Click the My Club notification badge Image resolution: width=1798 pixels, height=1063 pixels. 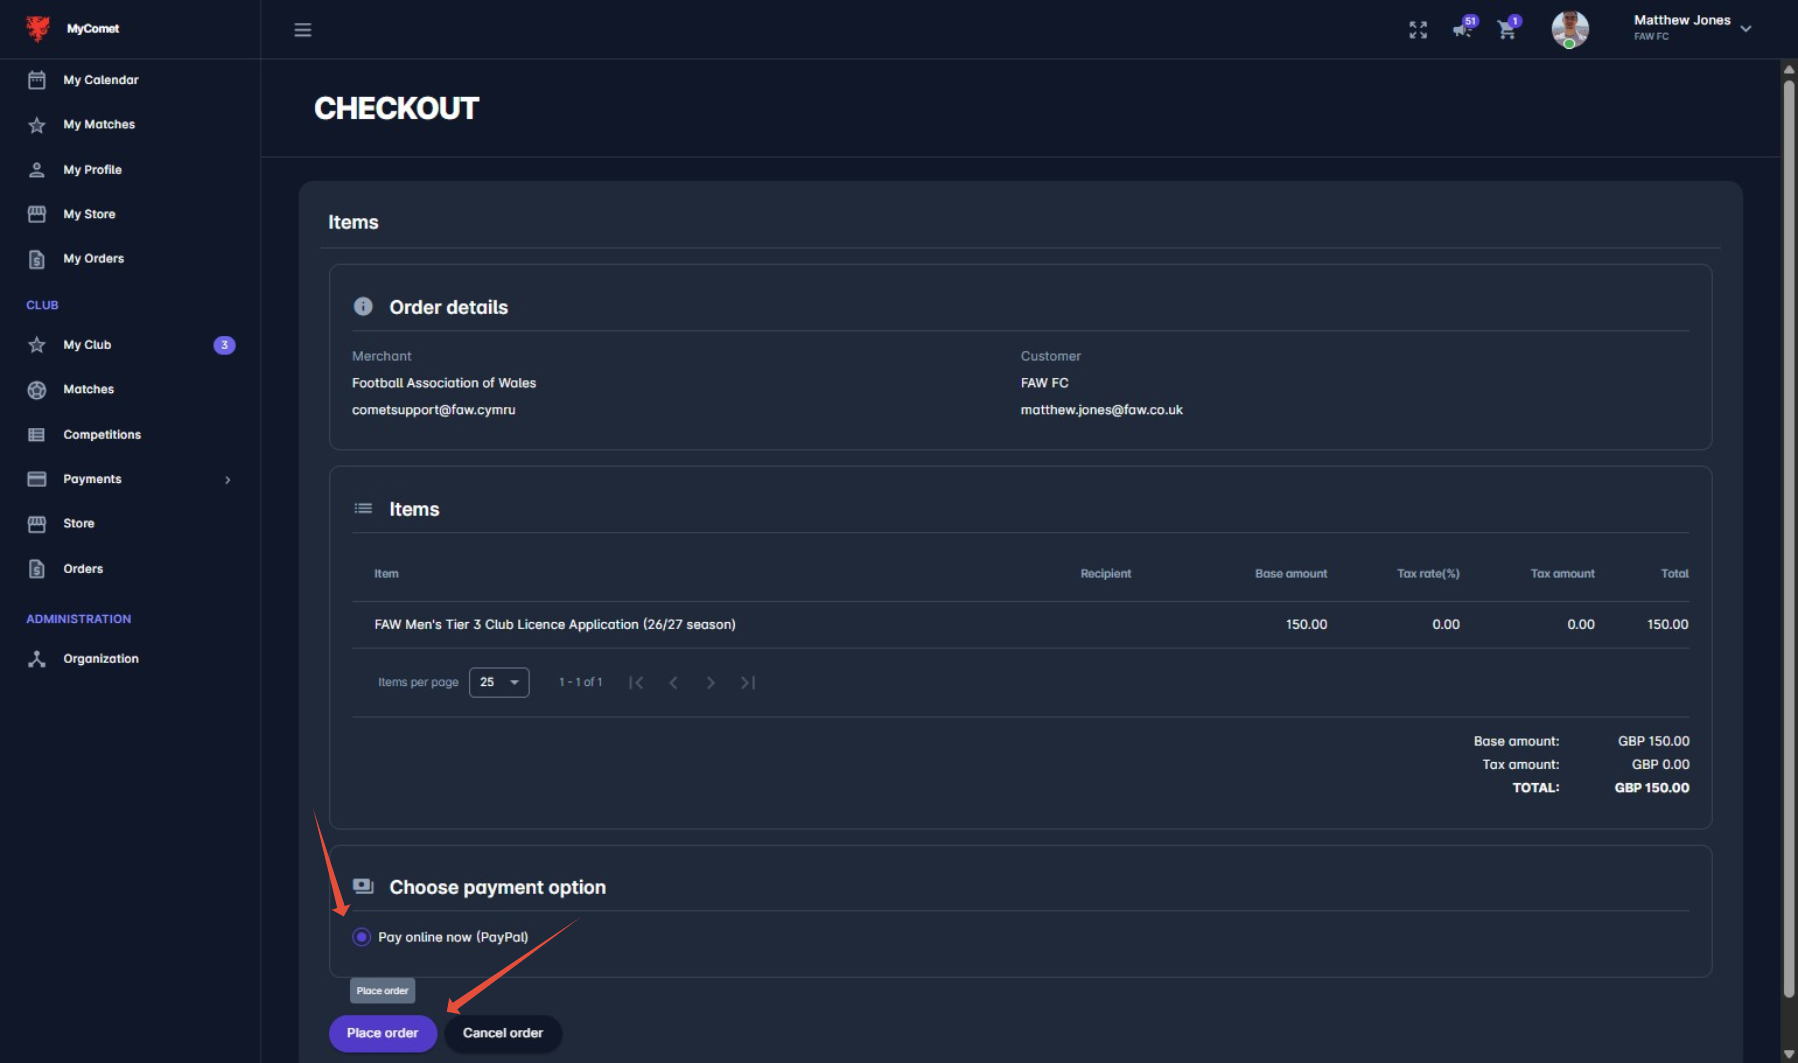point(225,345)
